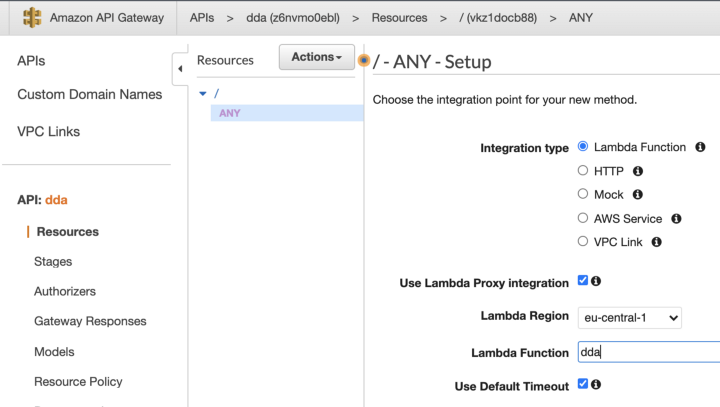Open info icon next to AWS Service option

(676, 219)
